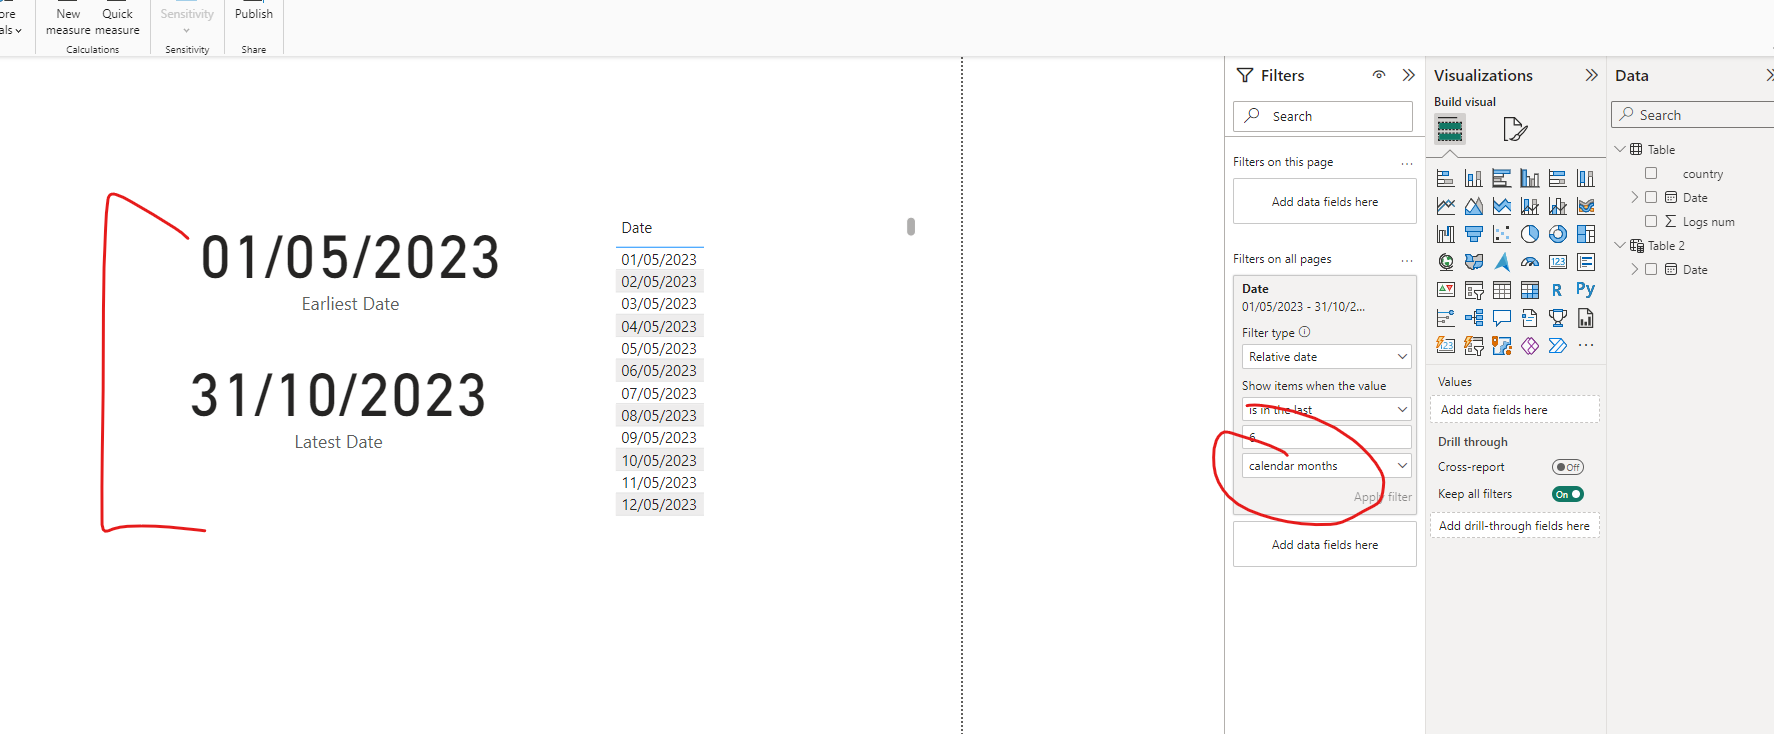1774x734 pixels.
Task: Open the Build visual fields tab
Action: (x=1450, y=129)
